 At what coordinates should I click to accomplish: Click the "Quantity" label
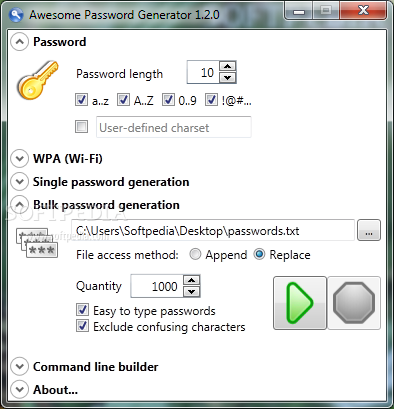point(99,286)
